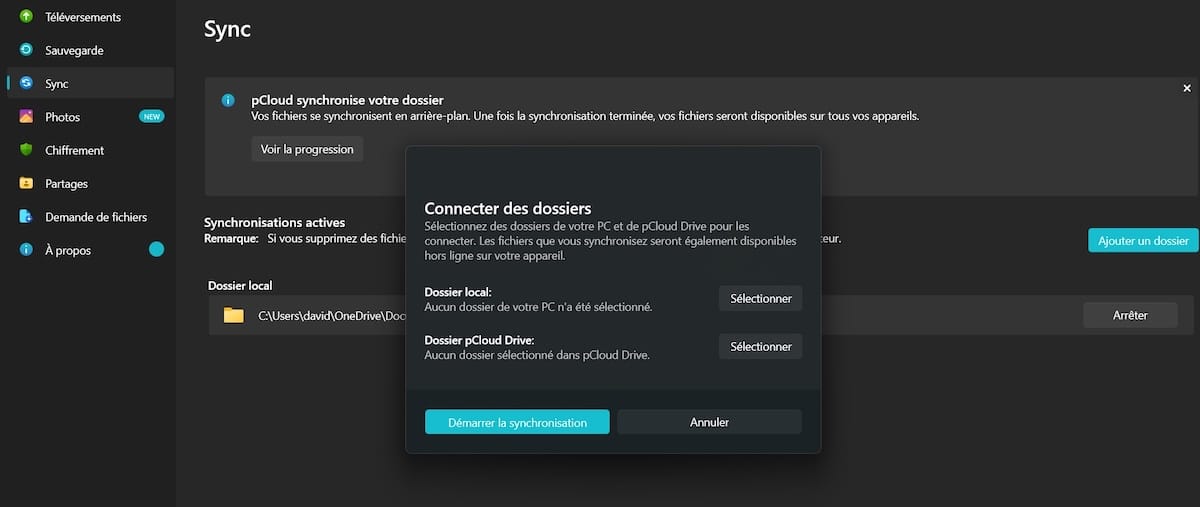This screenshot has height=507, width=1200.
Task: Click the C:\Users\david\OneDrive path text
Action: click(331, 316)
